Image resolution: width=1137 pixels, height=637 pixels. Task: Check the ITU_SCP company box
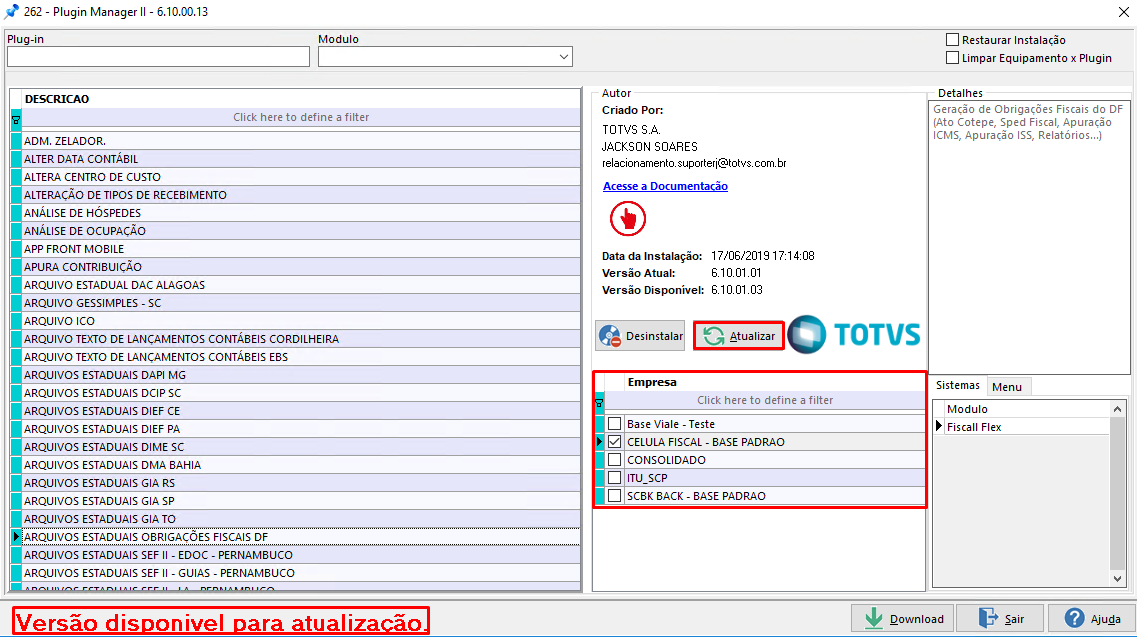pos(614,478)
